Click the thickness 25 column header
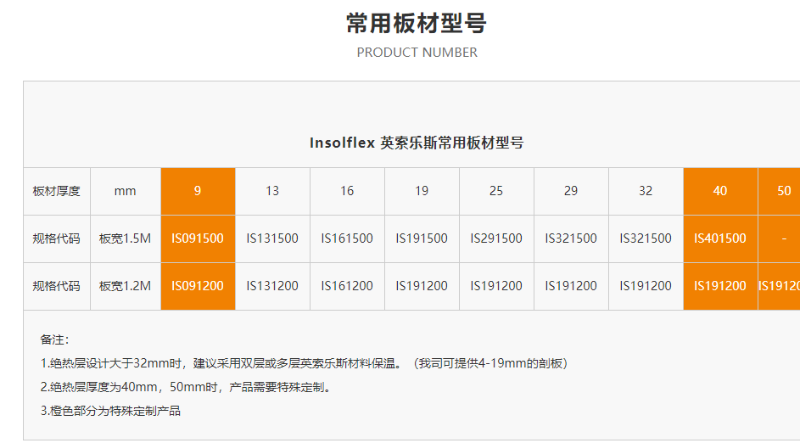This screenshot has width=800, height=443. pos(496,191)
